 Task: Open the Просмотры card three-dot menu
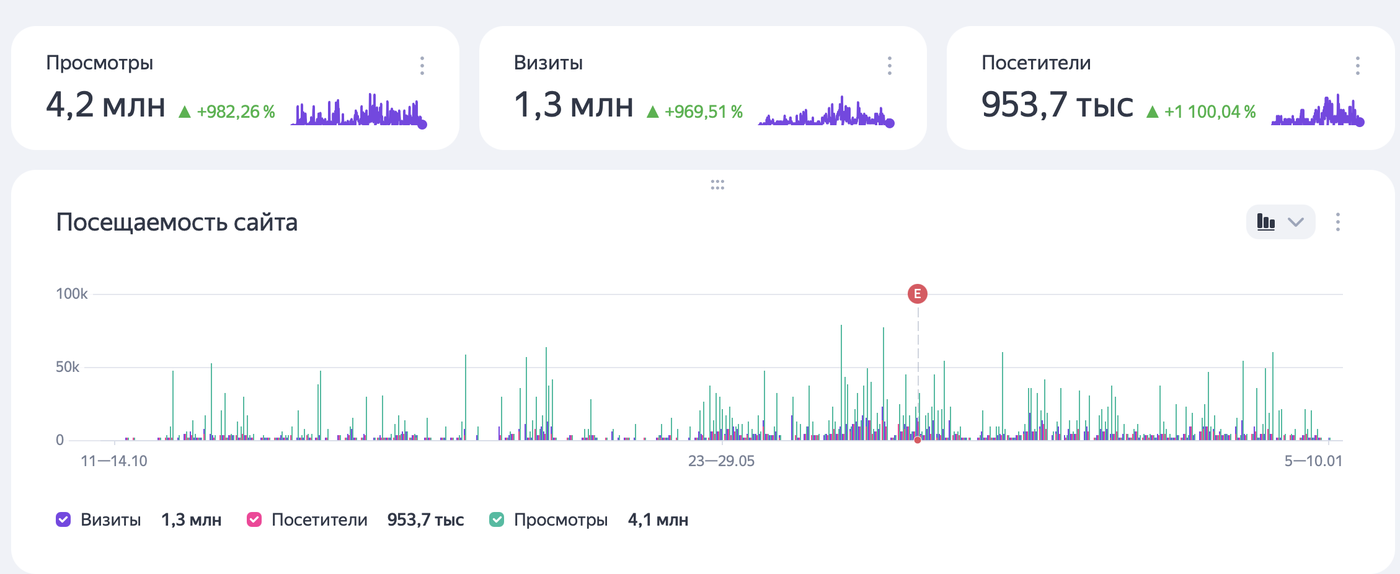(x=422, y=66)
